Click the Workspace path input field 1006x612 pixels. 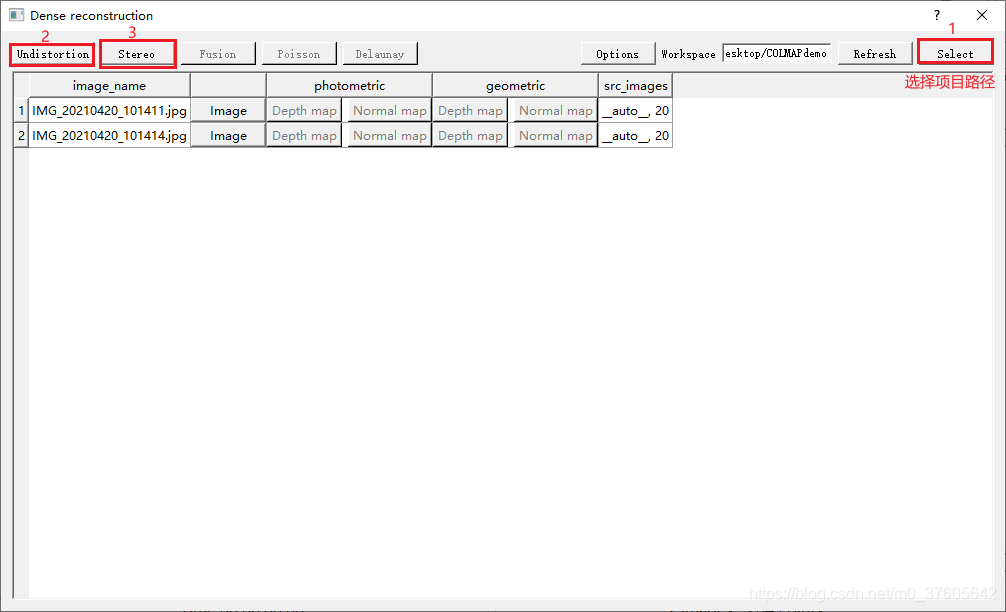[777, 53]
